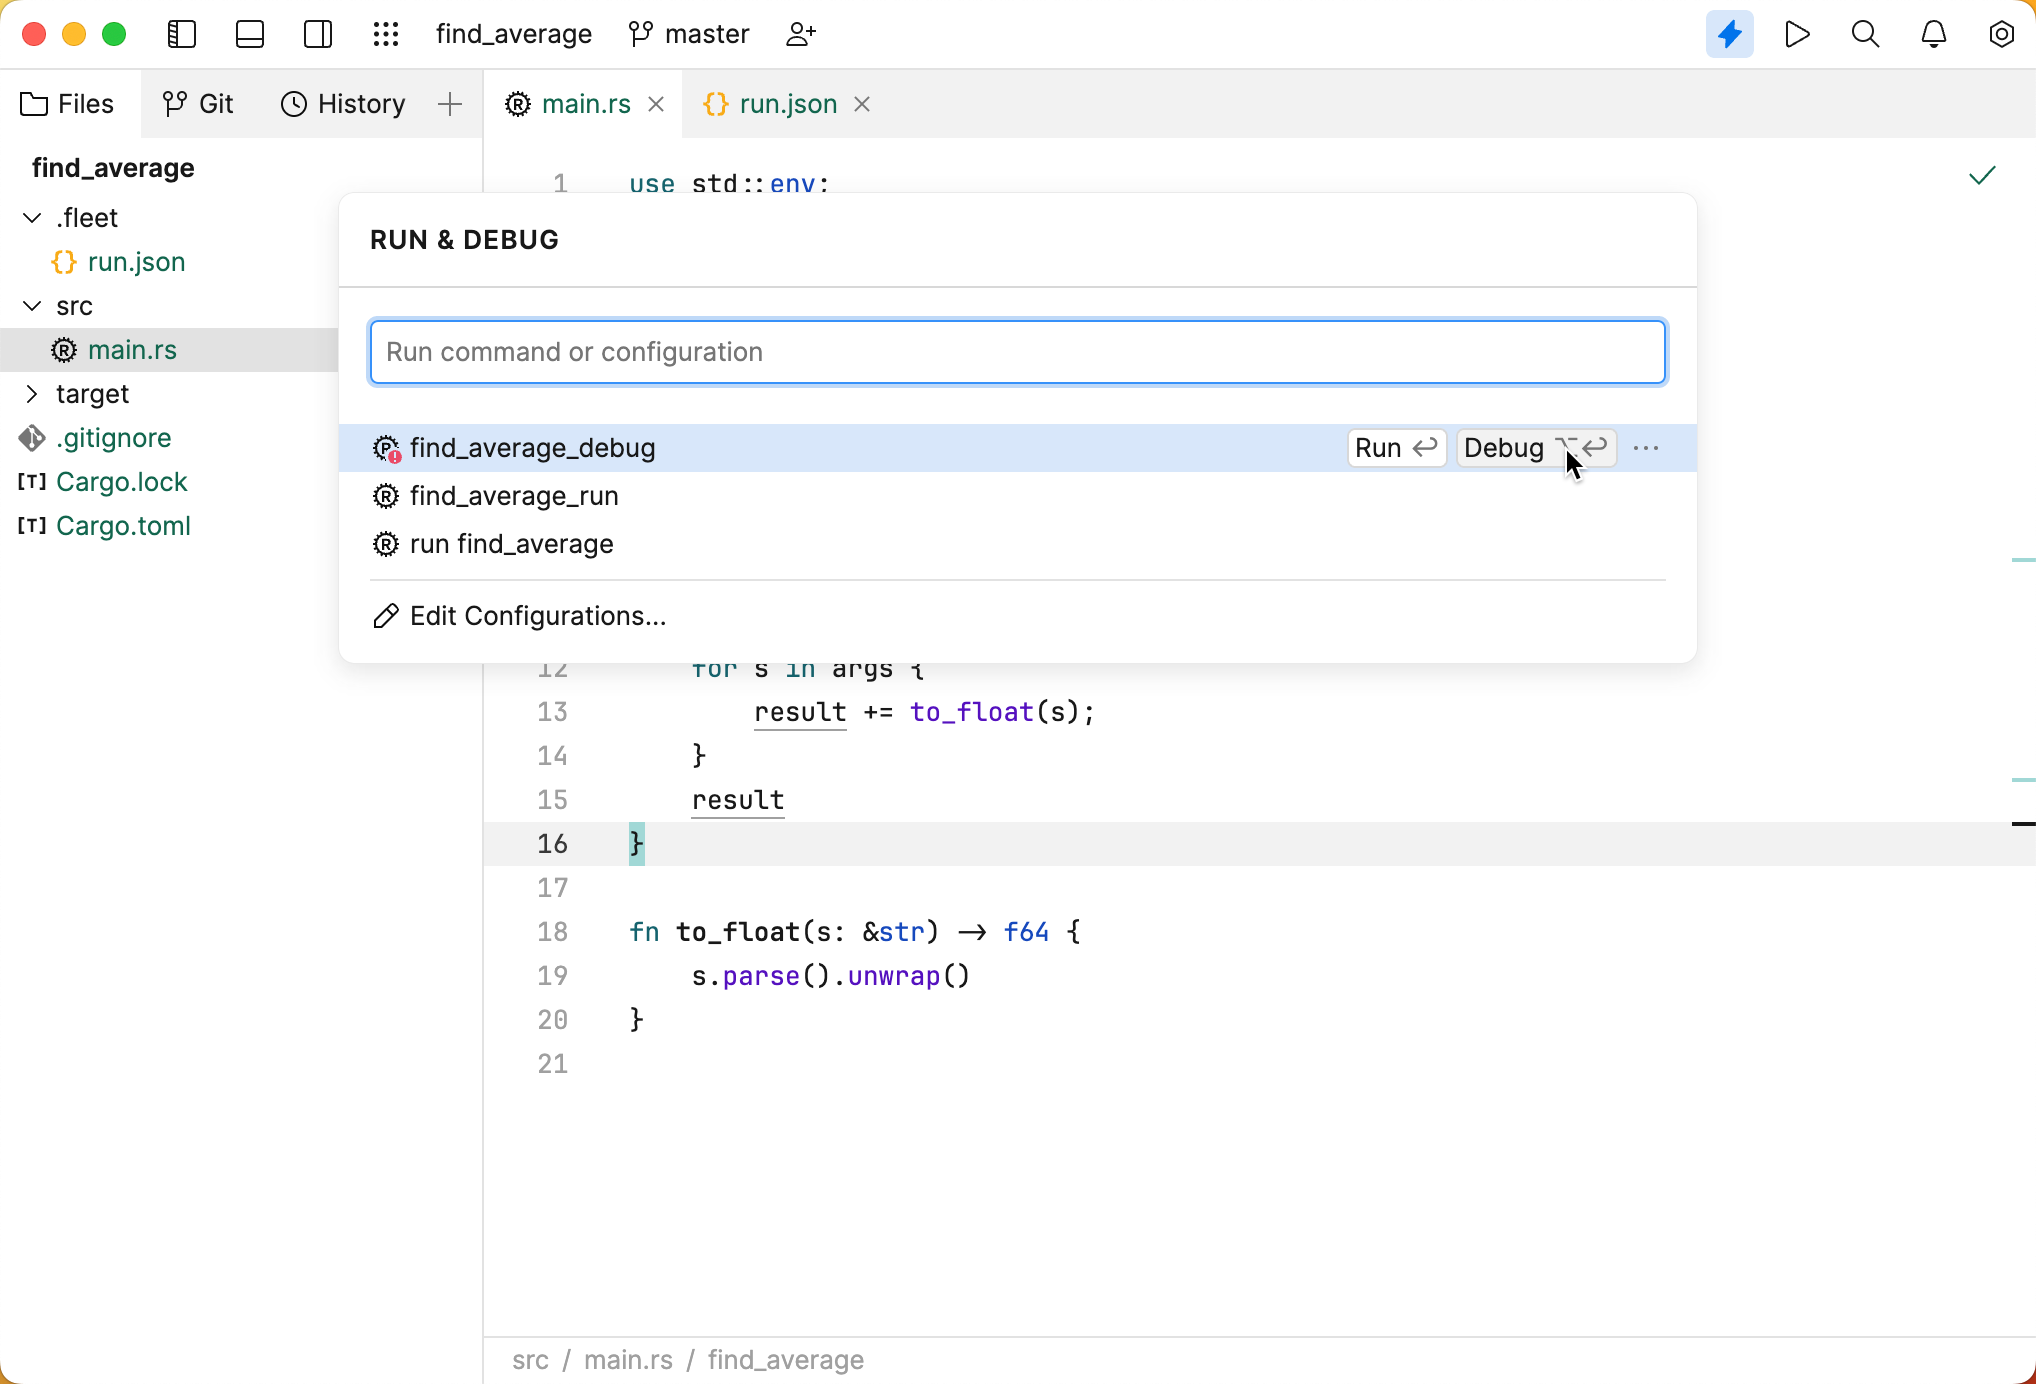Click the Git branch icon in toolbar
The width and height of the screenshot is (2036, 1384).
coord(640,34)
